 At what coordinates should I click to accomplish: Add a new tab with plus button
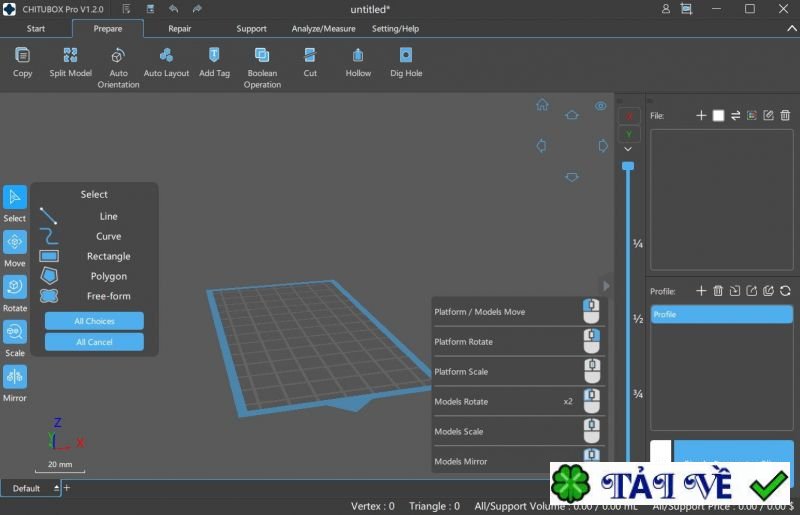click(67, 488)
